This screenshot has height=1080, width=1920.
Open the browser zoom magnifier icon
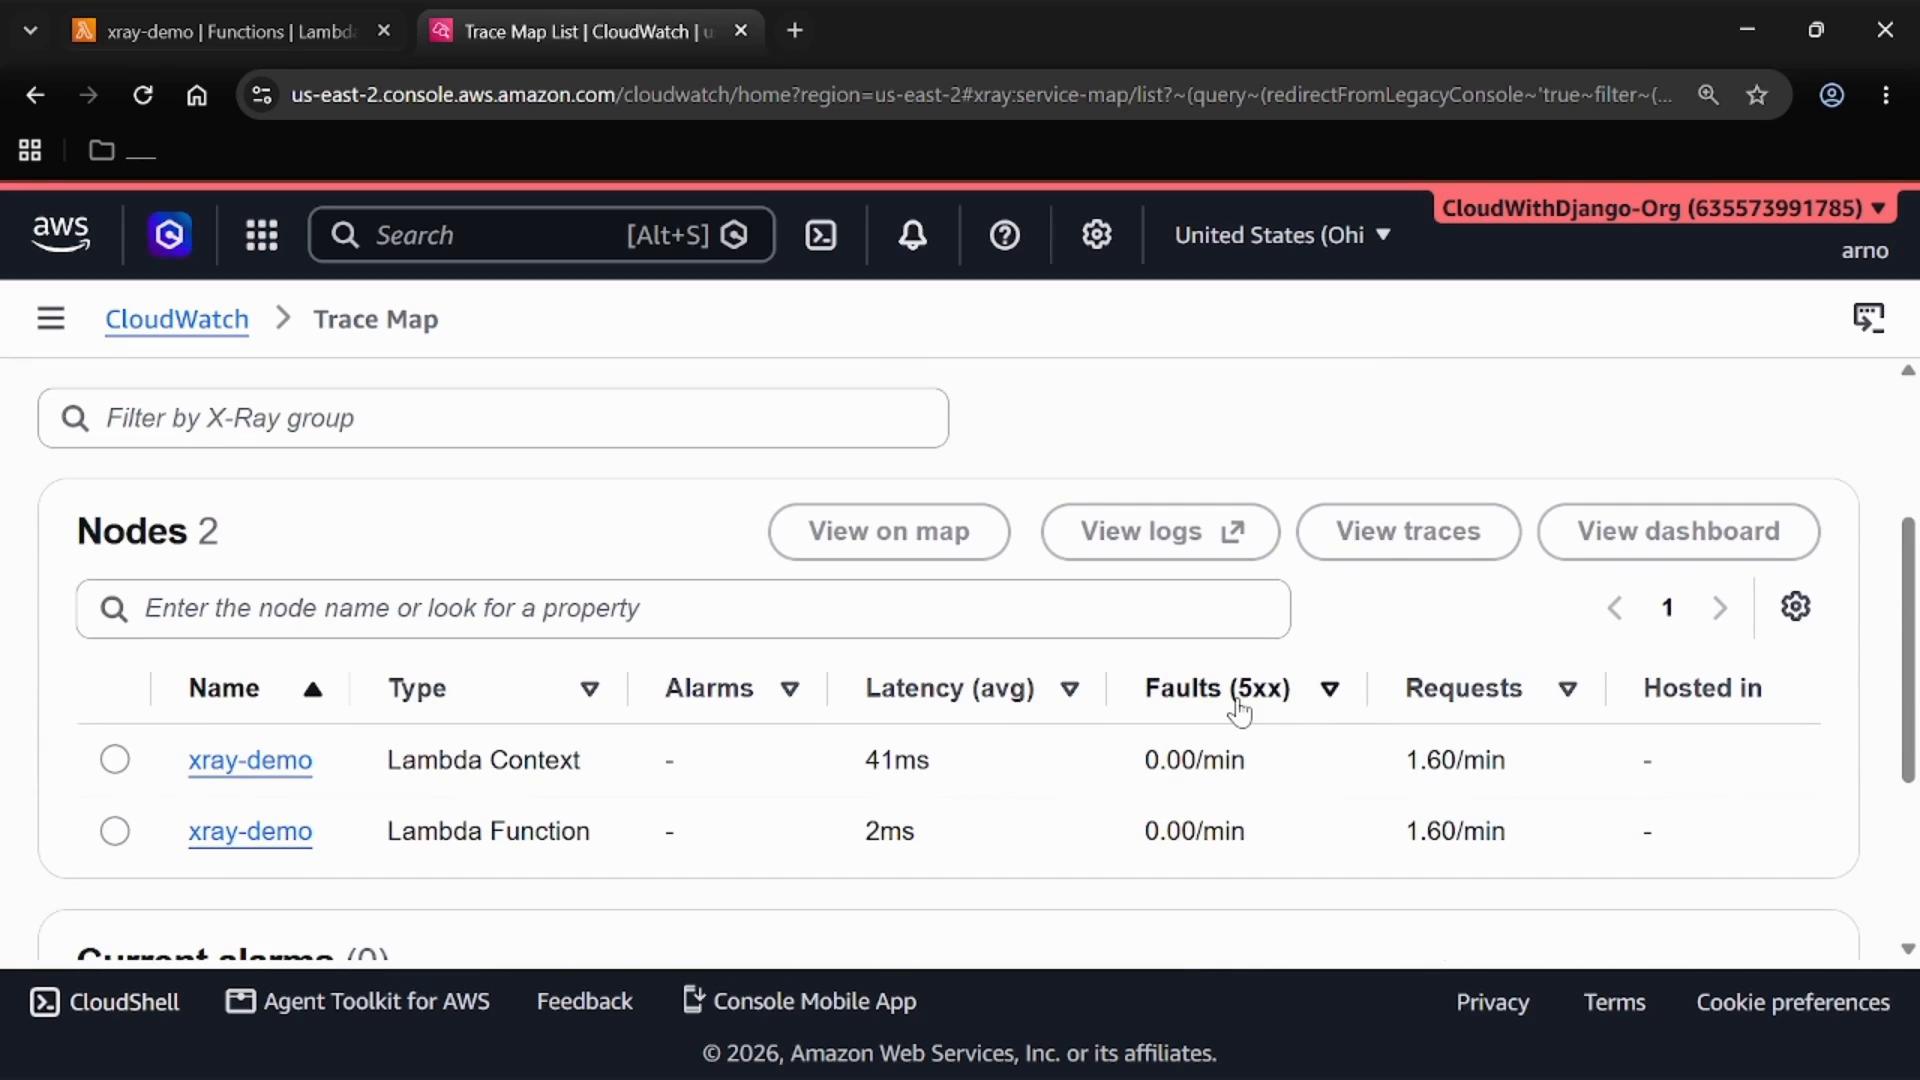pos(1708,95)
